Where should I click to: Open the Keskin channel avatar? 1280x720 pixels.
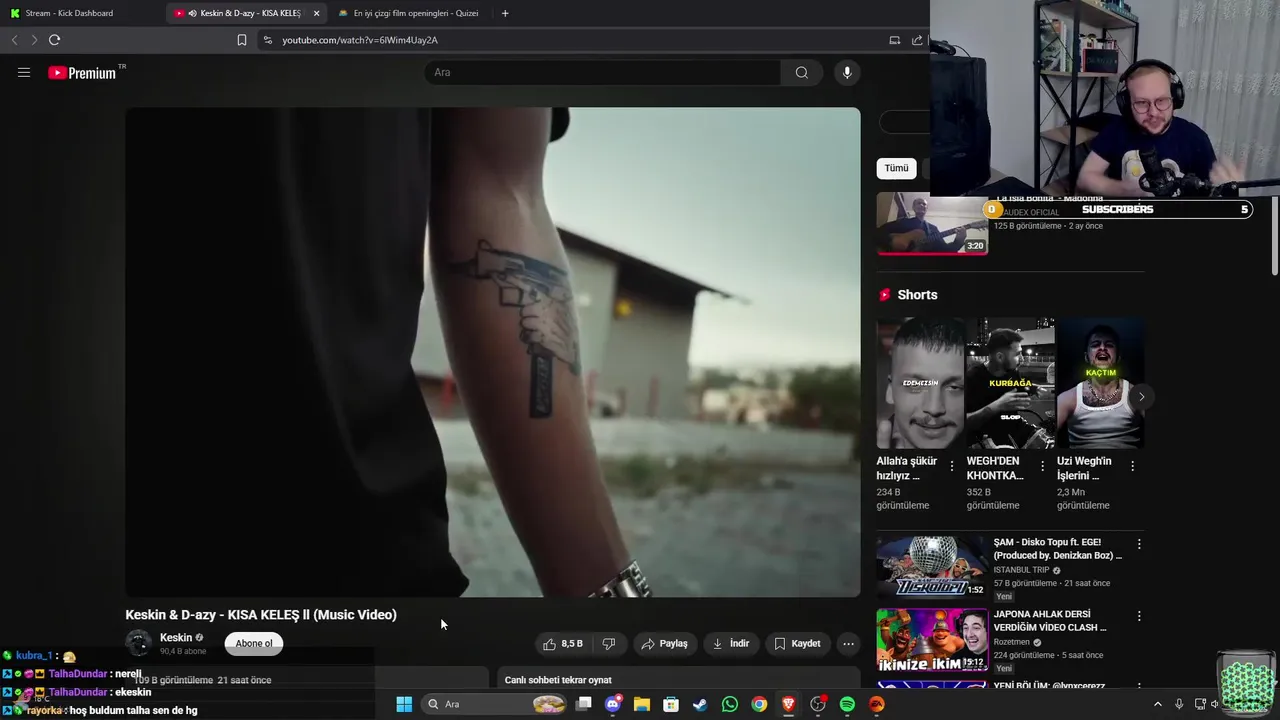tap(138, 643)
